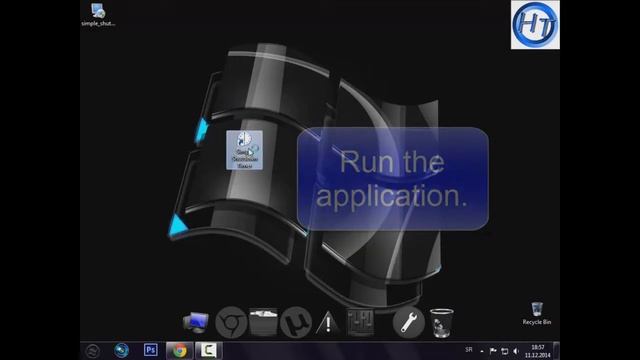Screen dimensions: 640x360
Task: Click the trash can in the dock
Action: [x=441, y=322]
